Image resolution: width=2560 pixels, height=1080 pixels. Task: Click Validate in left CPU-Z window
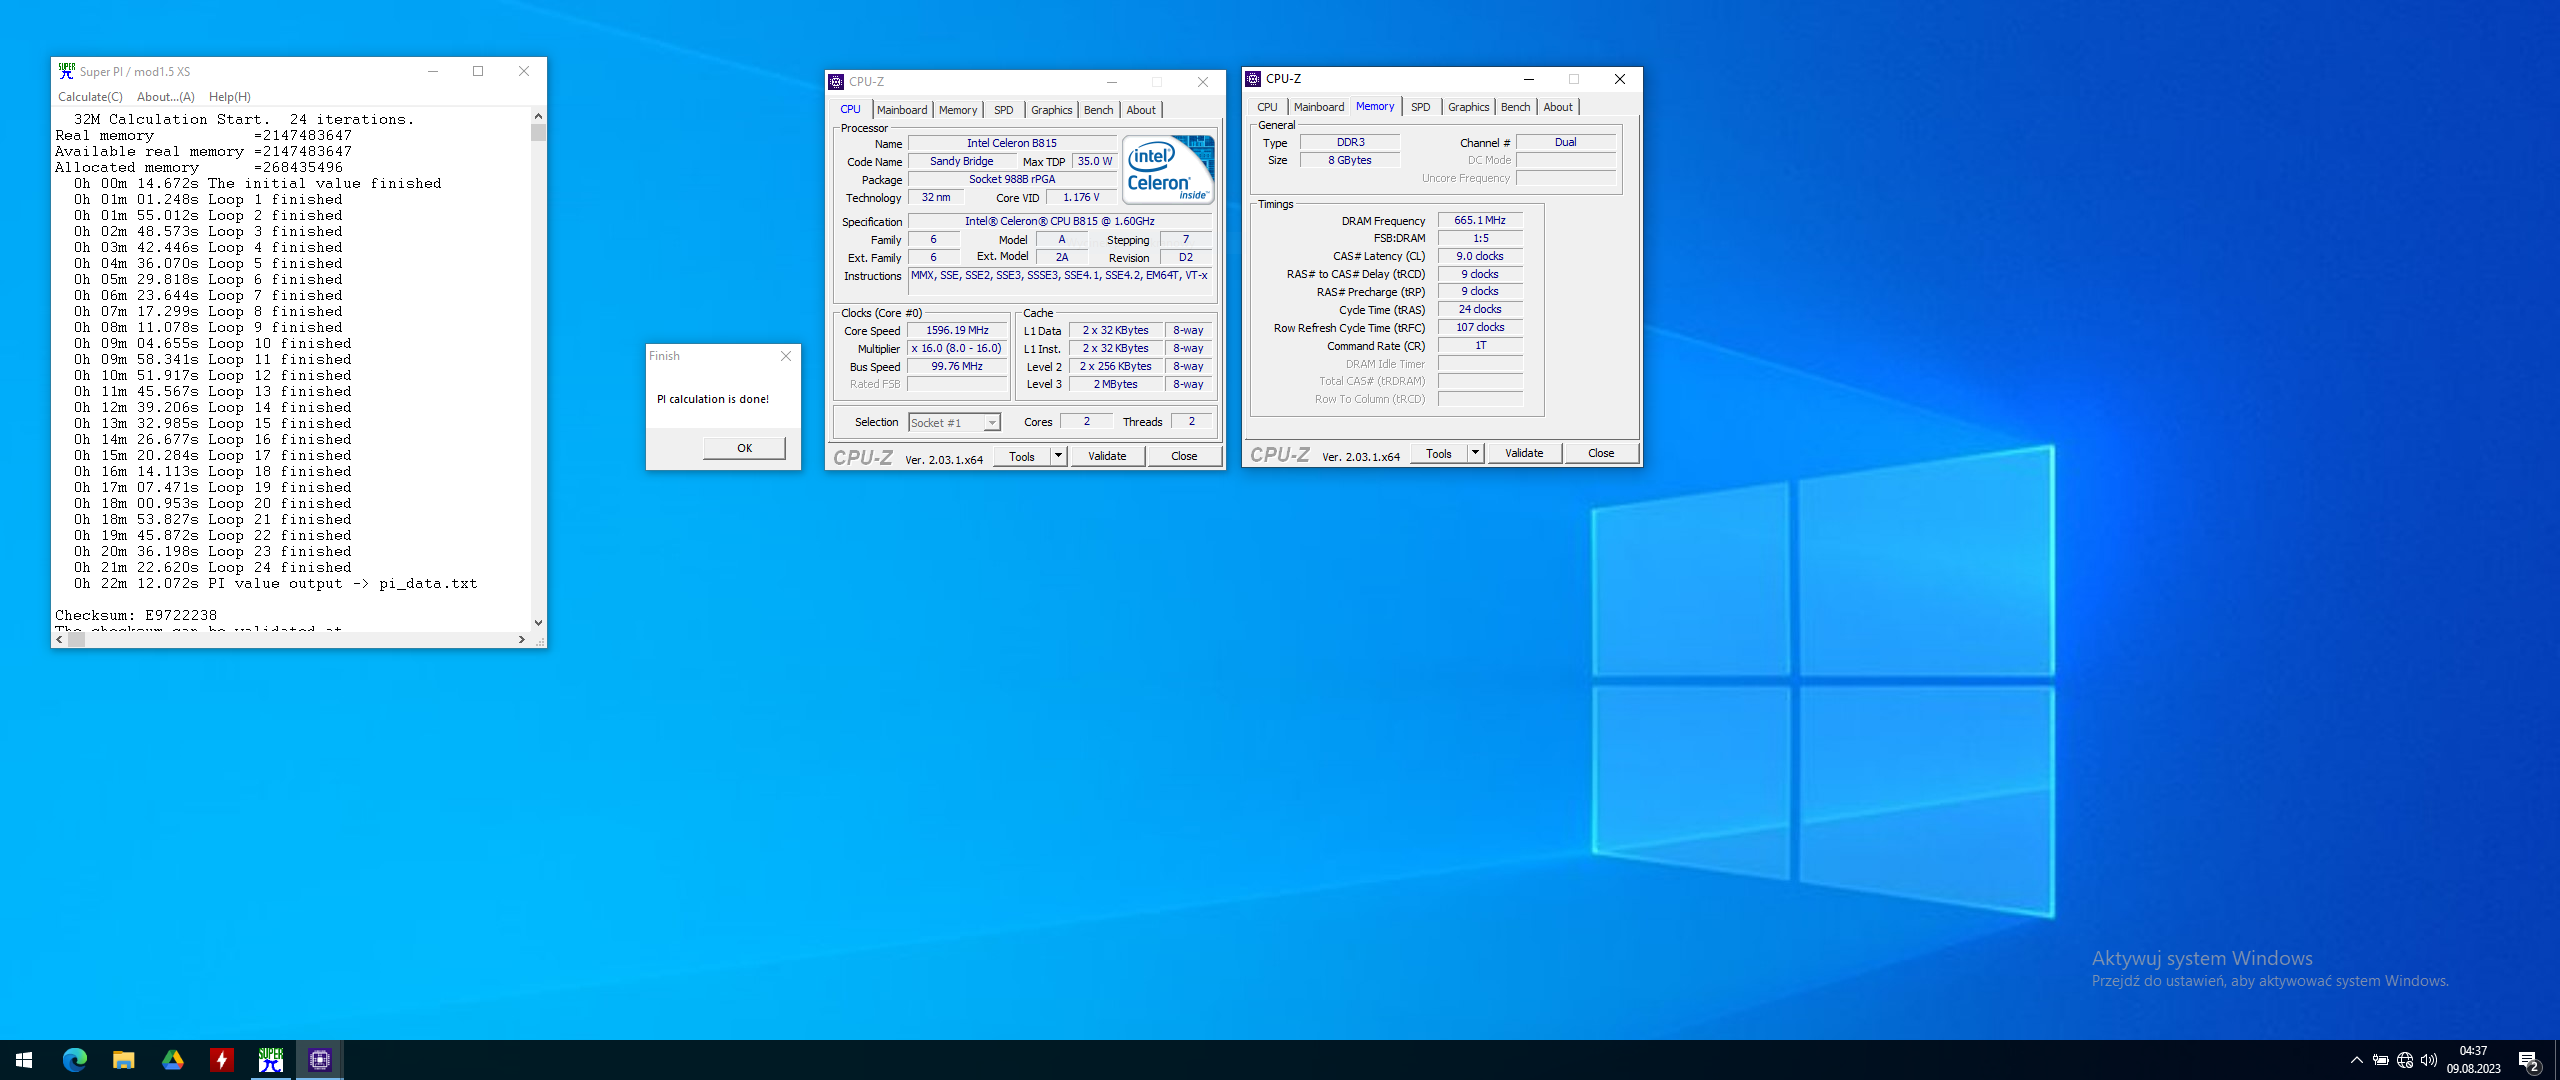coord(1107,456)
